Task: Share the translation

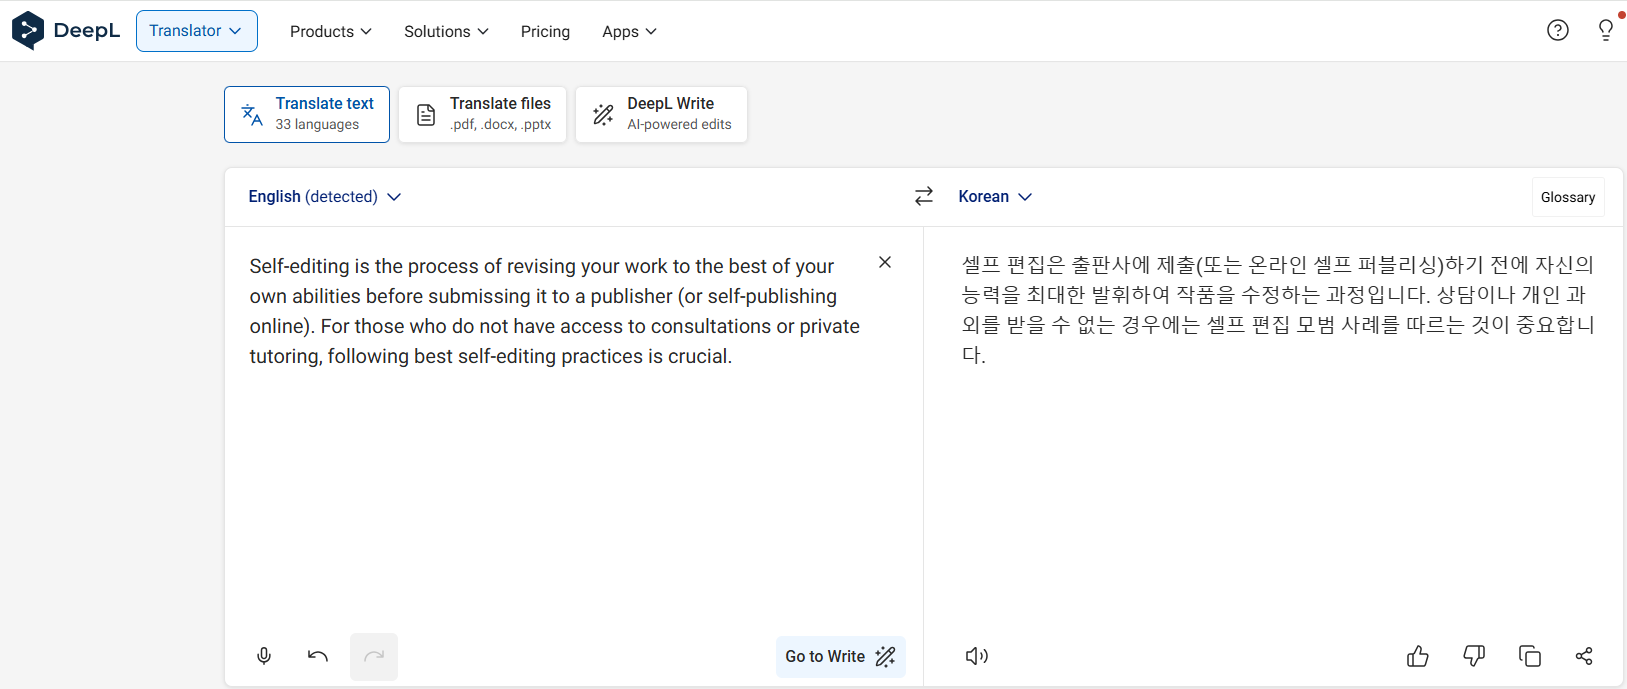Action: 1583,656
